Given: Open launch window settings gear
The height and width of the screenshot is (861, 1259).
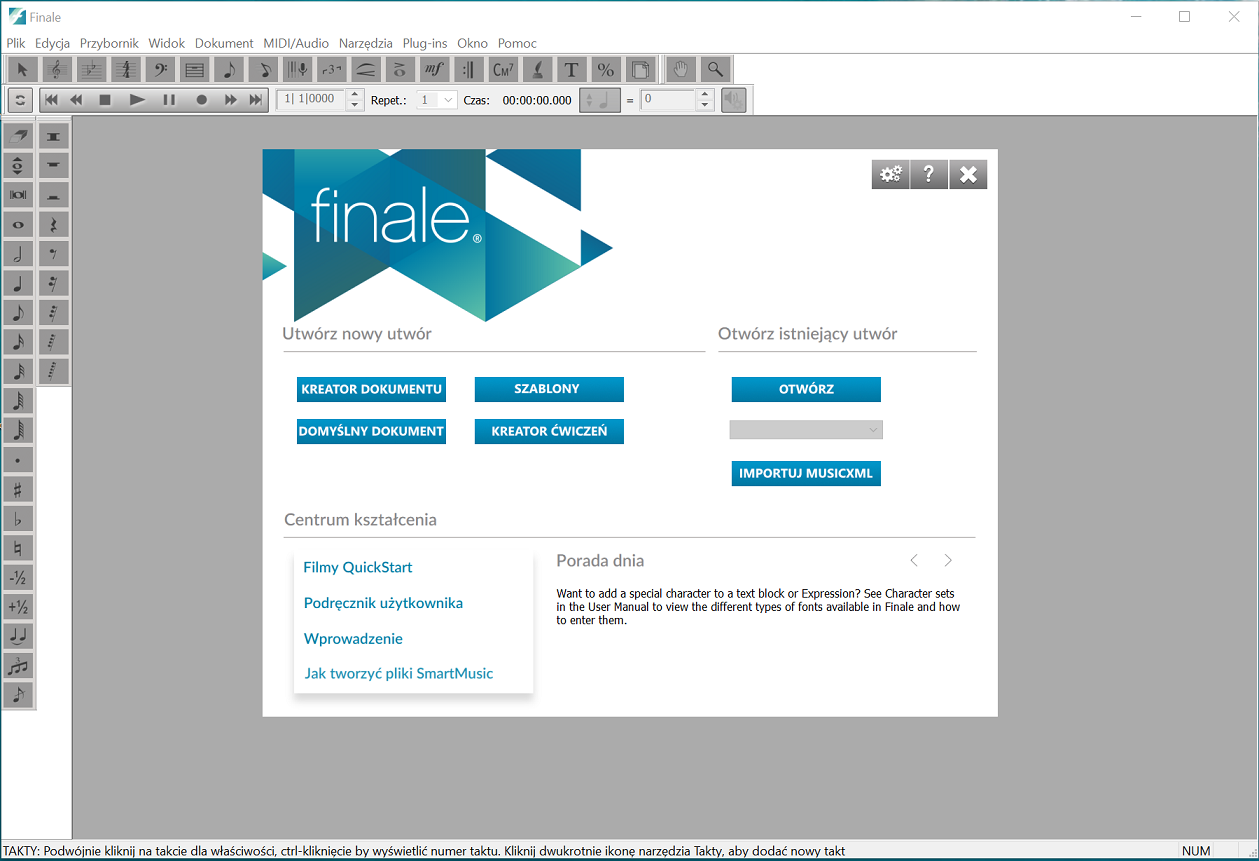Looking at the screenshot, I should pos(890,175).
